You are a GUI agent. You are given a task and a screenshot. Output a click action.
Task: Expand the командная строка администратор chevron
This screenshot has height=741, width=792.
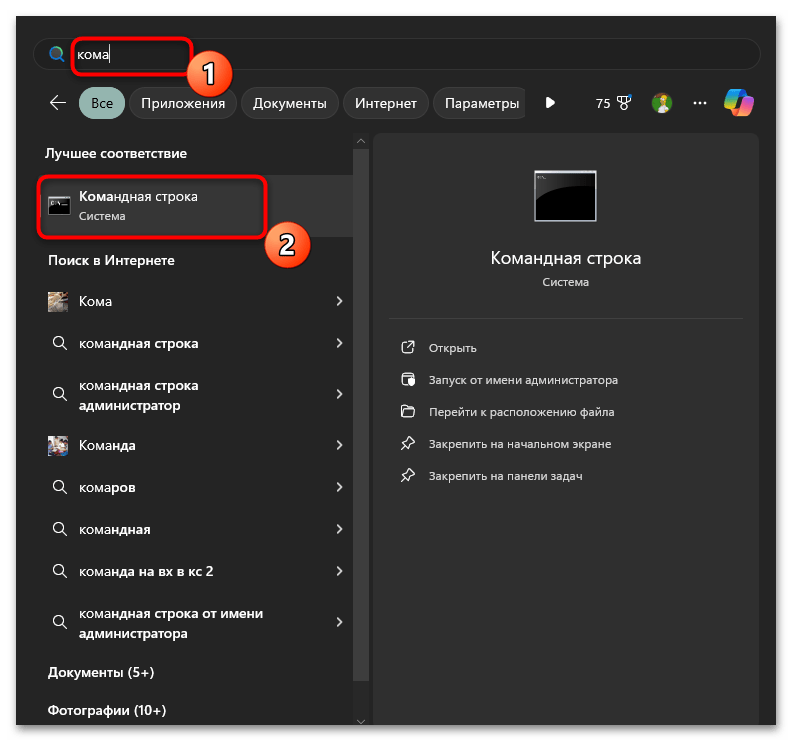[339, 394]
